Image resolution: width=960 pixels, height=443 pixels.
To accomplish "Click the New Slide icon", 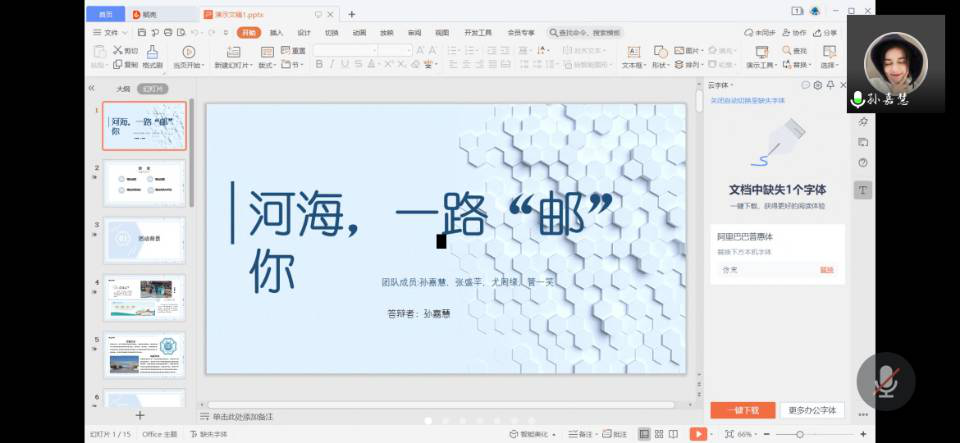I will (x=235, y=51).
